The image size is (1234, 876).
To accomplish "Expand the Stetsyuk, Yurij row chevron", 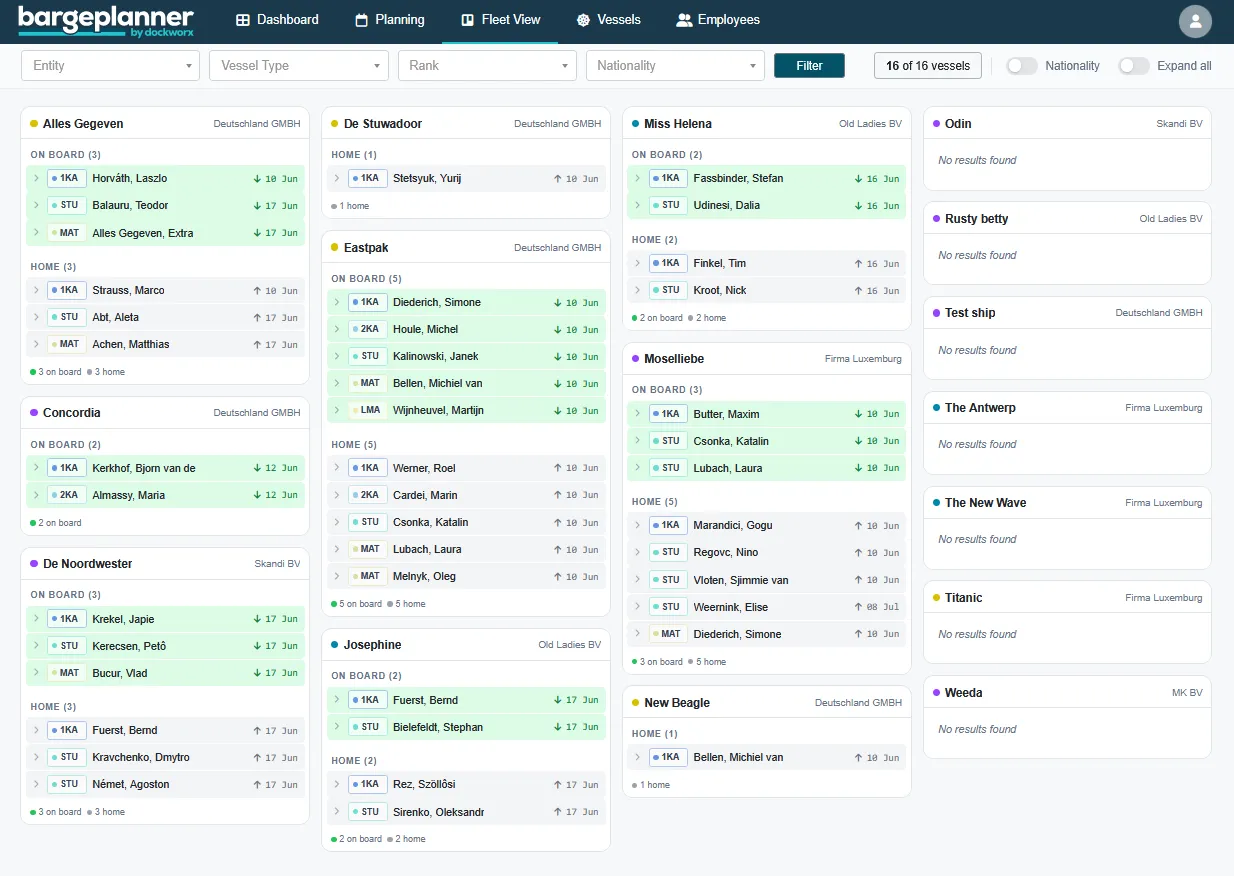I will click(x=338, y=179).
